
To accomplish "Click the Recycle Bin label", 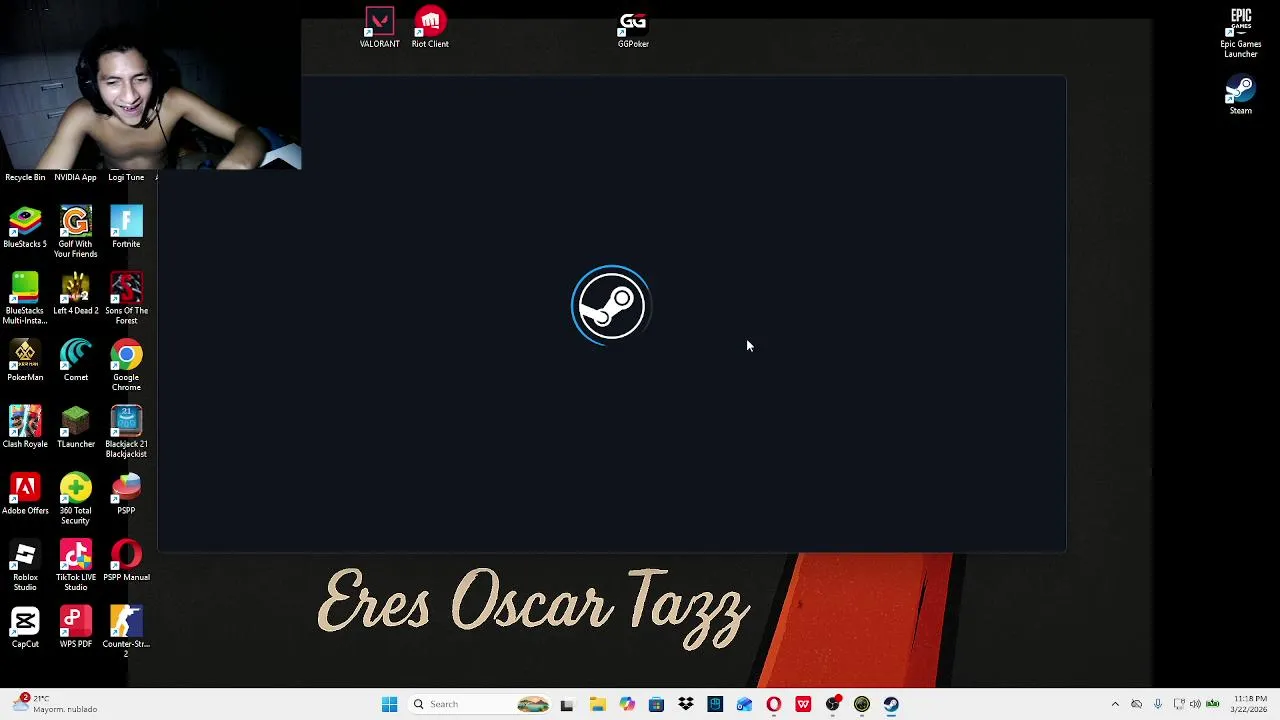I will click(x=25, y=177).
